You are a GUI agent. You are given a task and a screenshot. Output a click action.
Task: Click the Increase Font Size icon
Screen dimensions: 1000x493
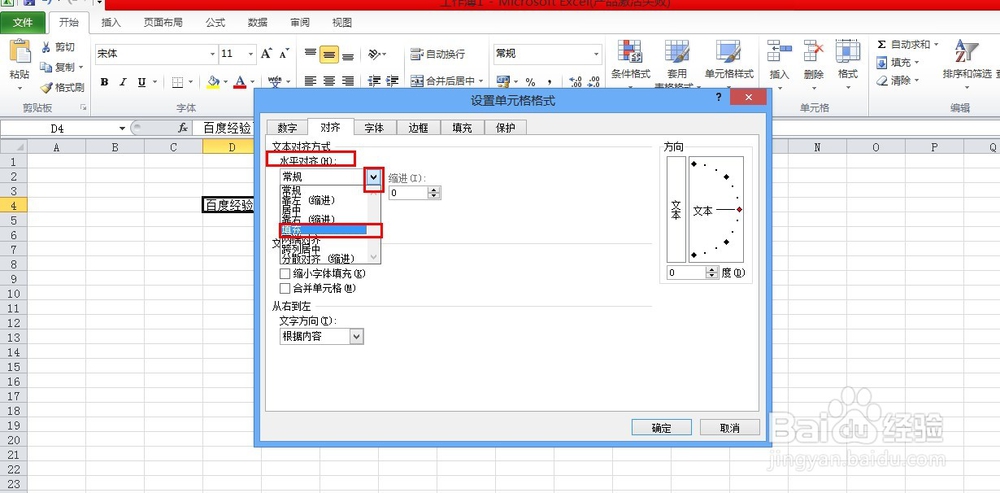(267, 54)
